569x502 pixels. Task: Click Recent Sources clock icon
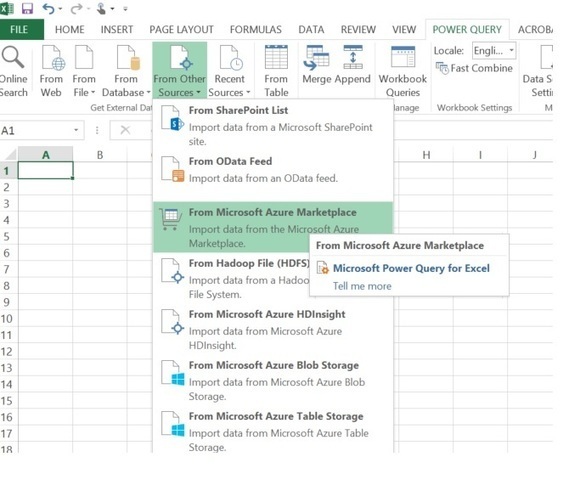click(x=231, y=57)
